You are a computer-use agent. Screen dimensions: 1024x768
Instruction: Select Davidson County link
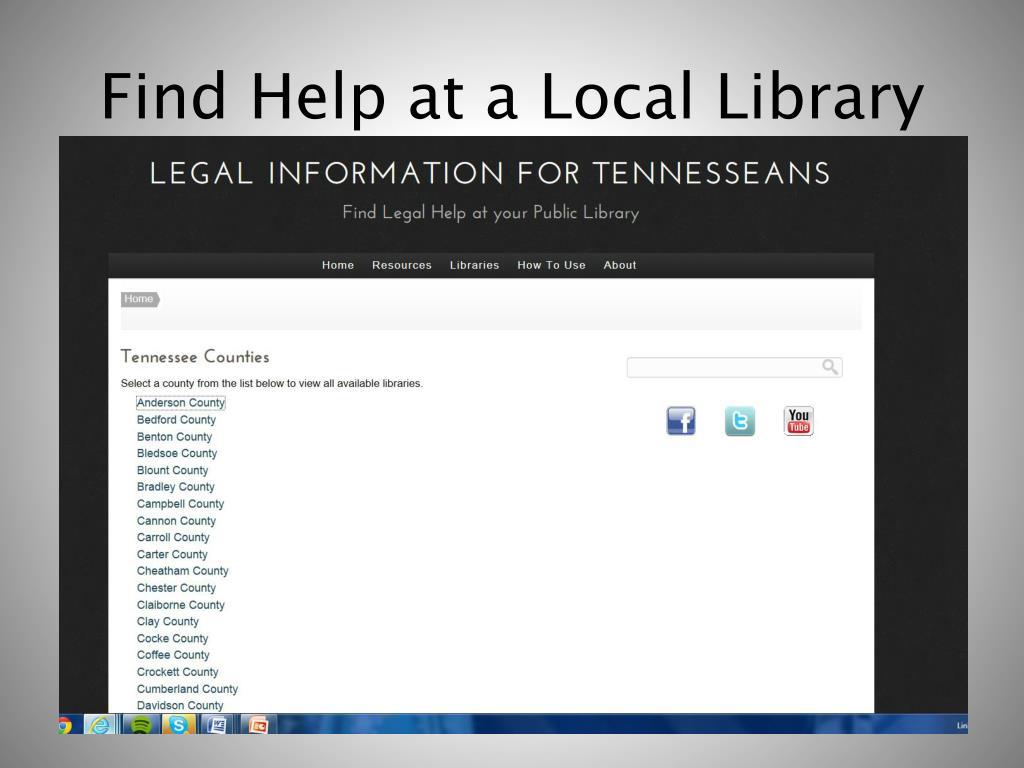click(180, 705)
